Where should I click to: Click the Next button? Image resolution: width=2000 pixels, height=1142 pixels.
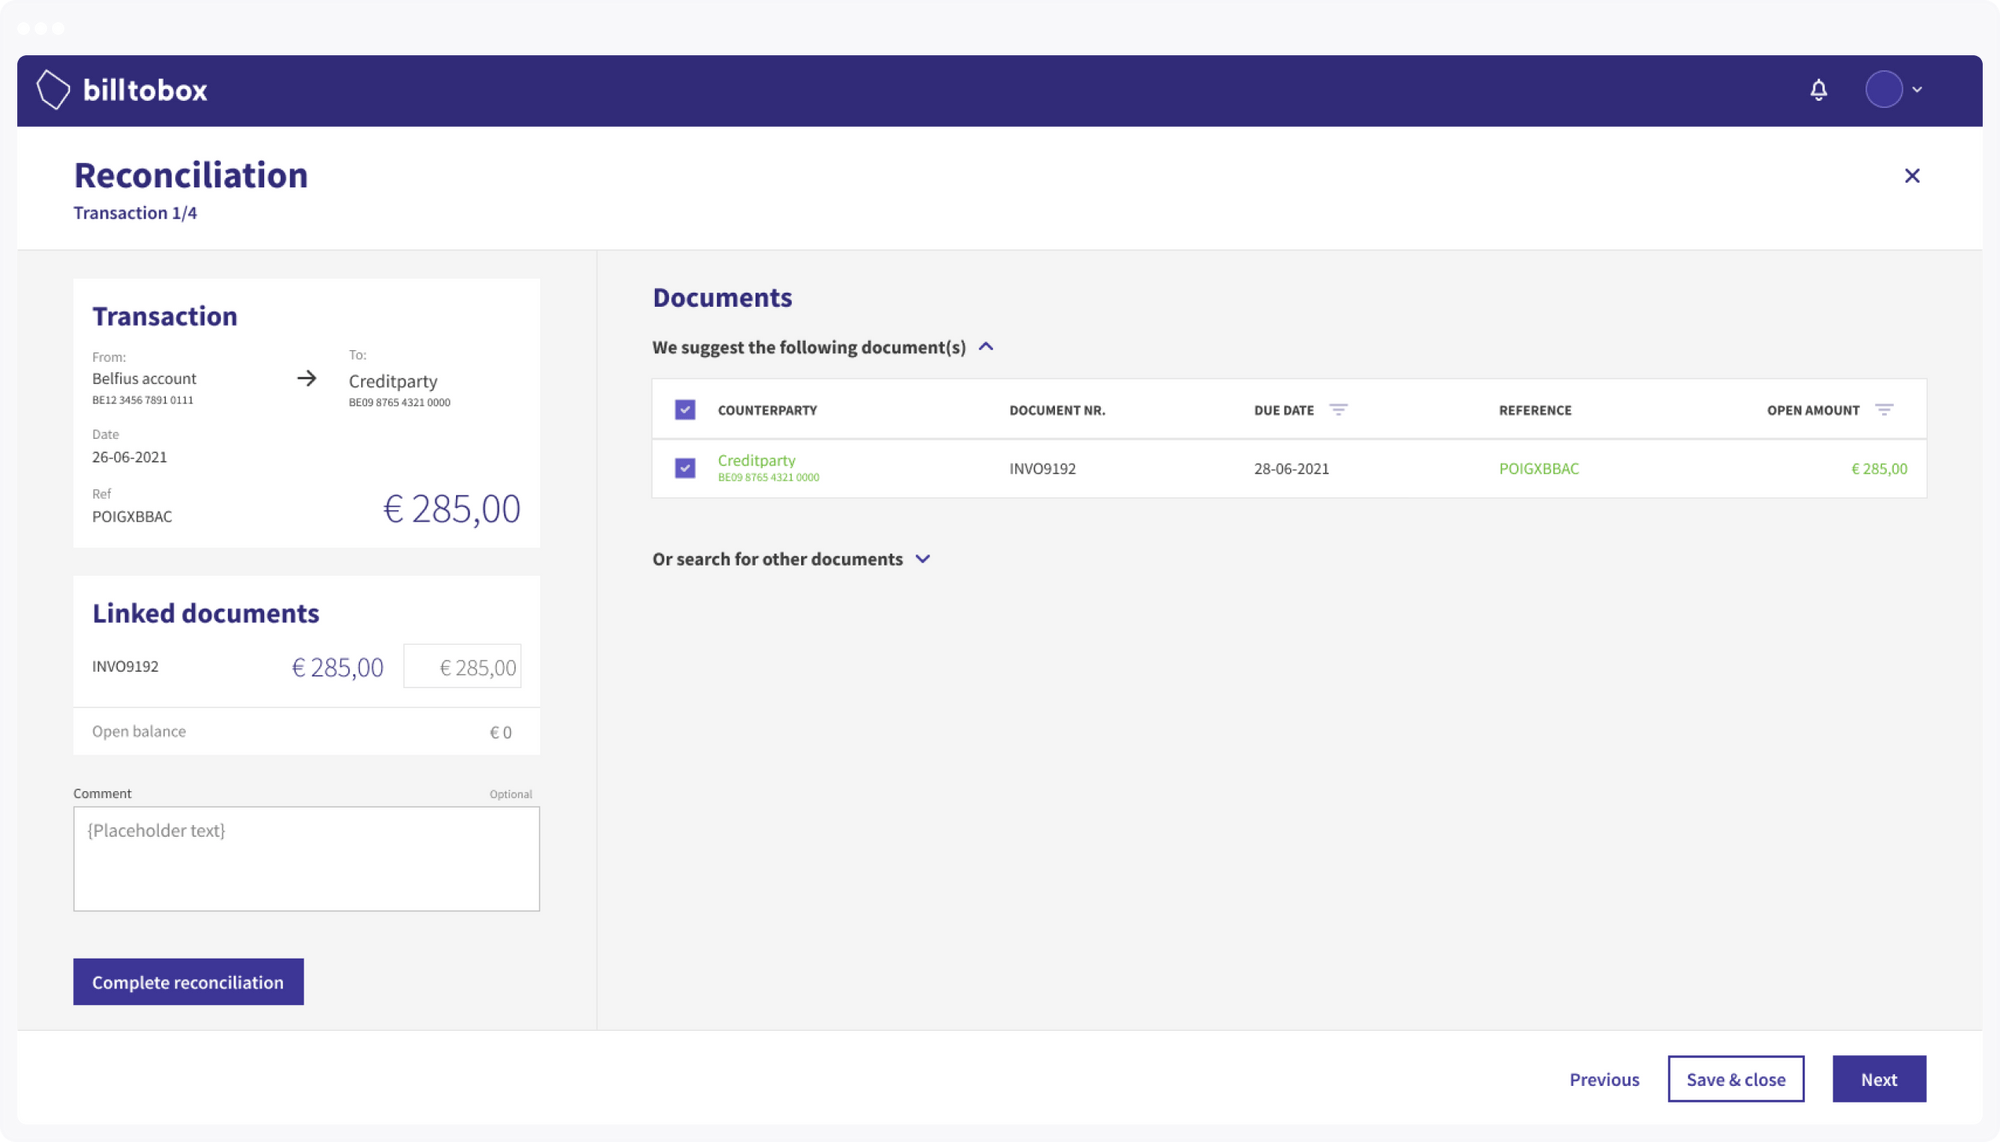(1878, 1079)
